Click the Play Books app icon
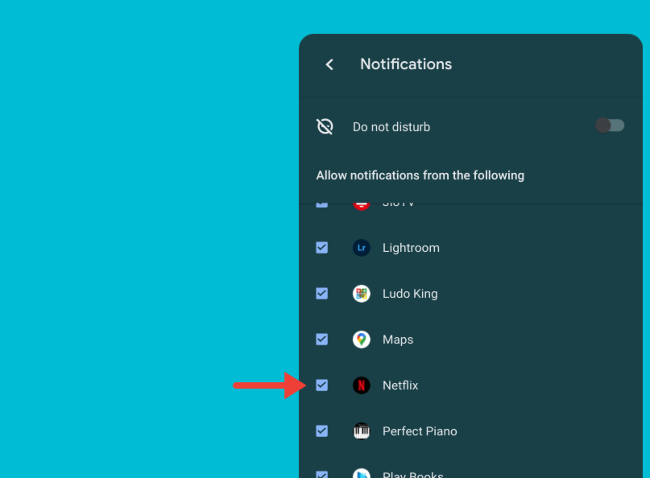Viewport: 650px width, 478px height. click(362, 473)
